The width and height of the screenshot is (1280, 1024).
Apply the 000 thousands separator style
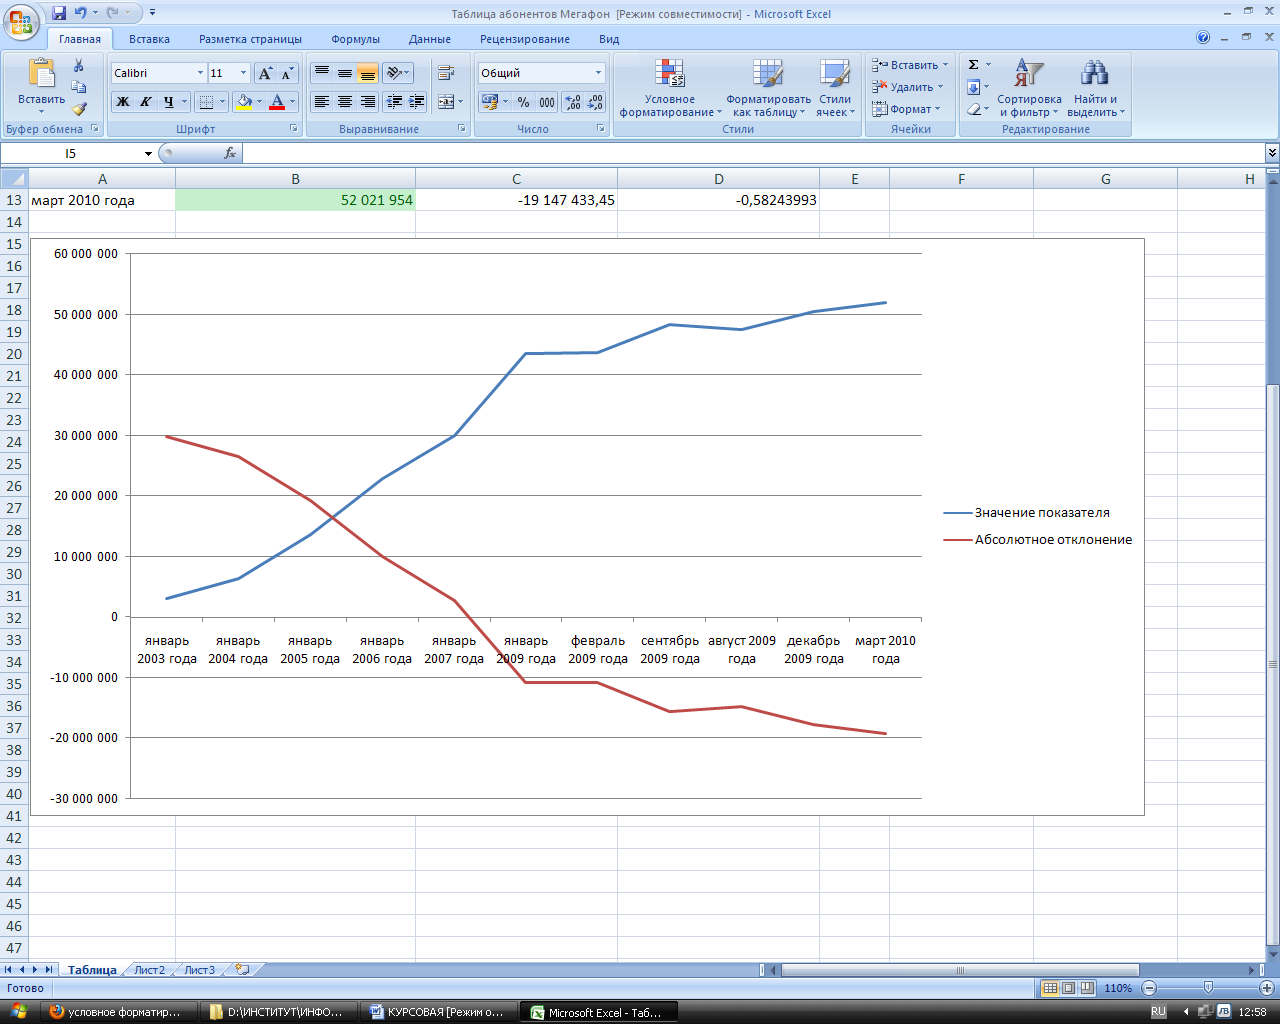click(547, 102)
